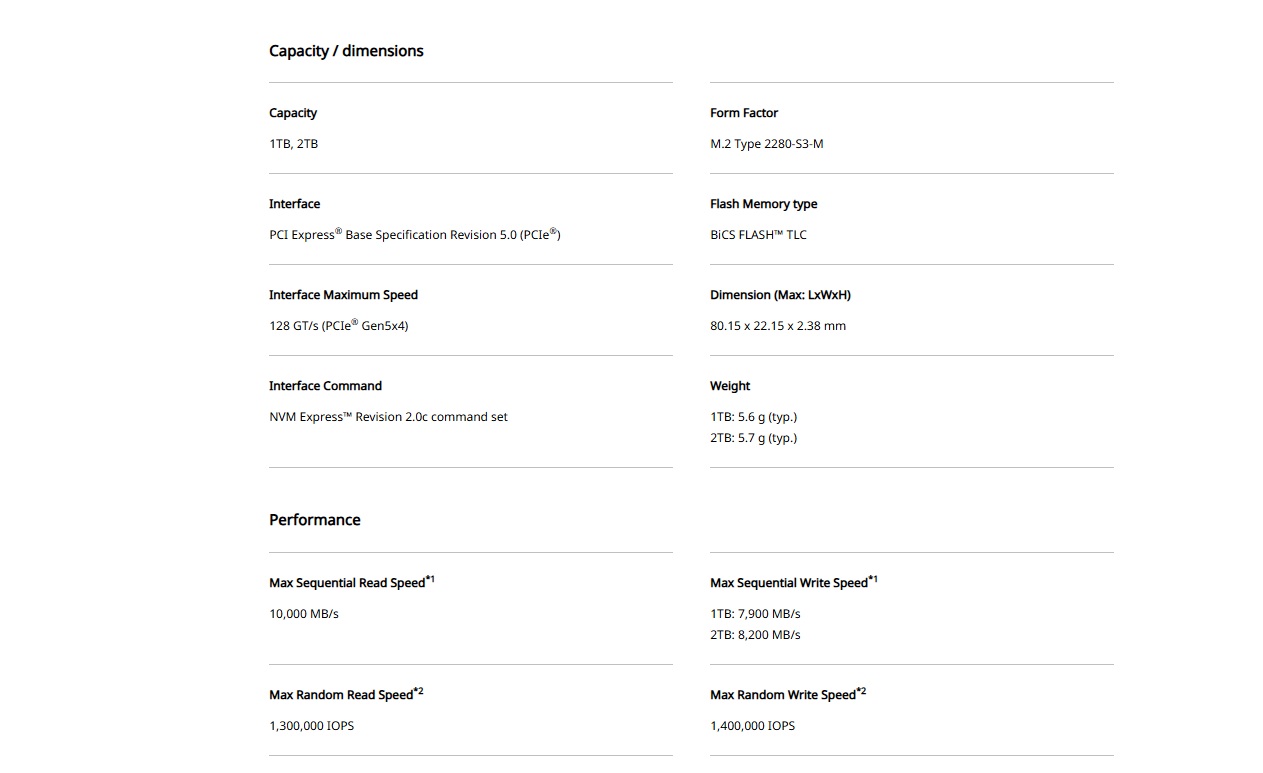This screenshot has height=773, width=1263.
Task: Click the 2TB: 8,200 MB/s write speed
Action: tap(755, 635)
